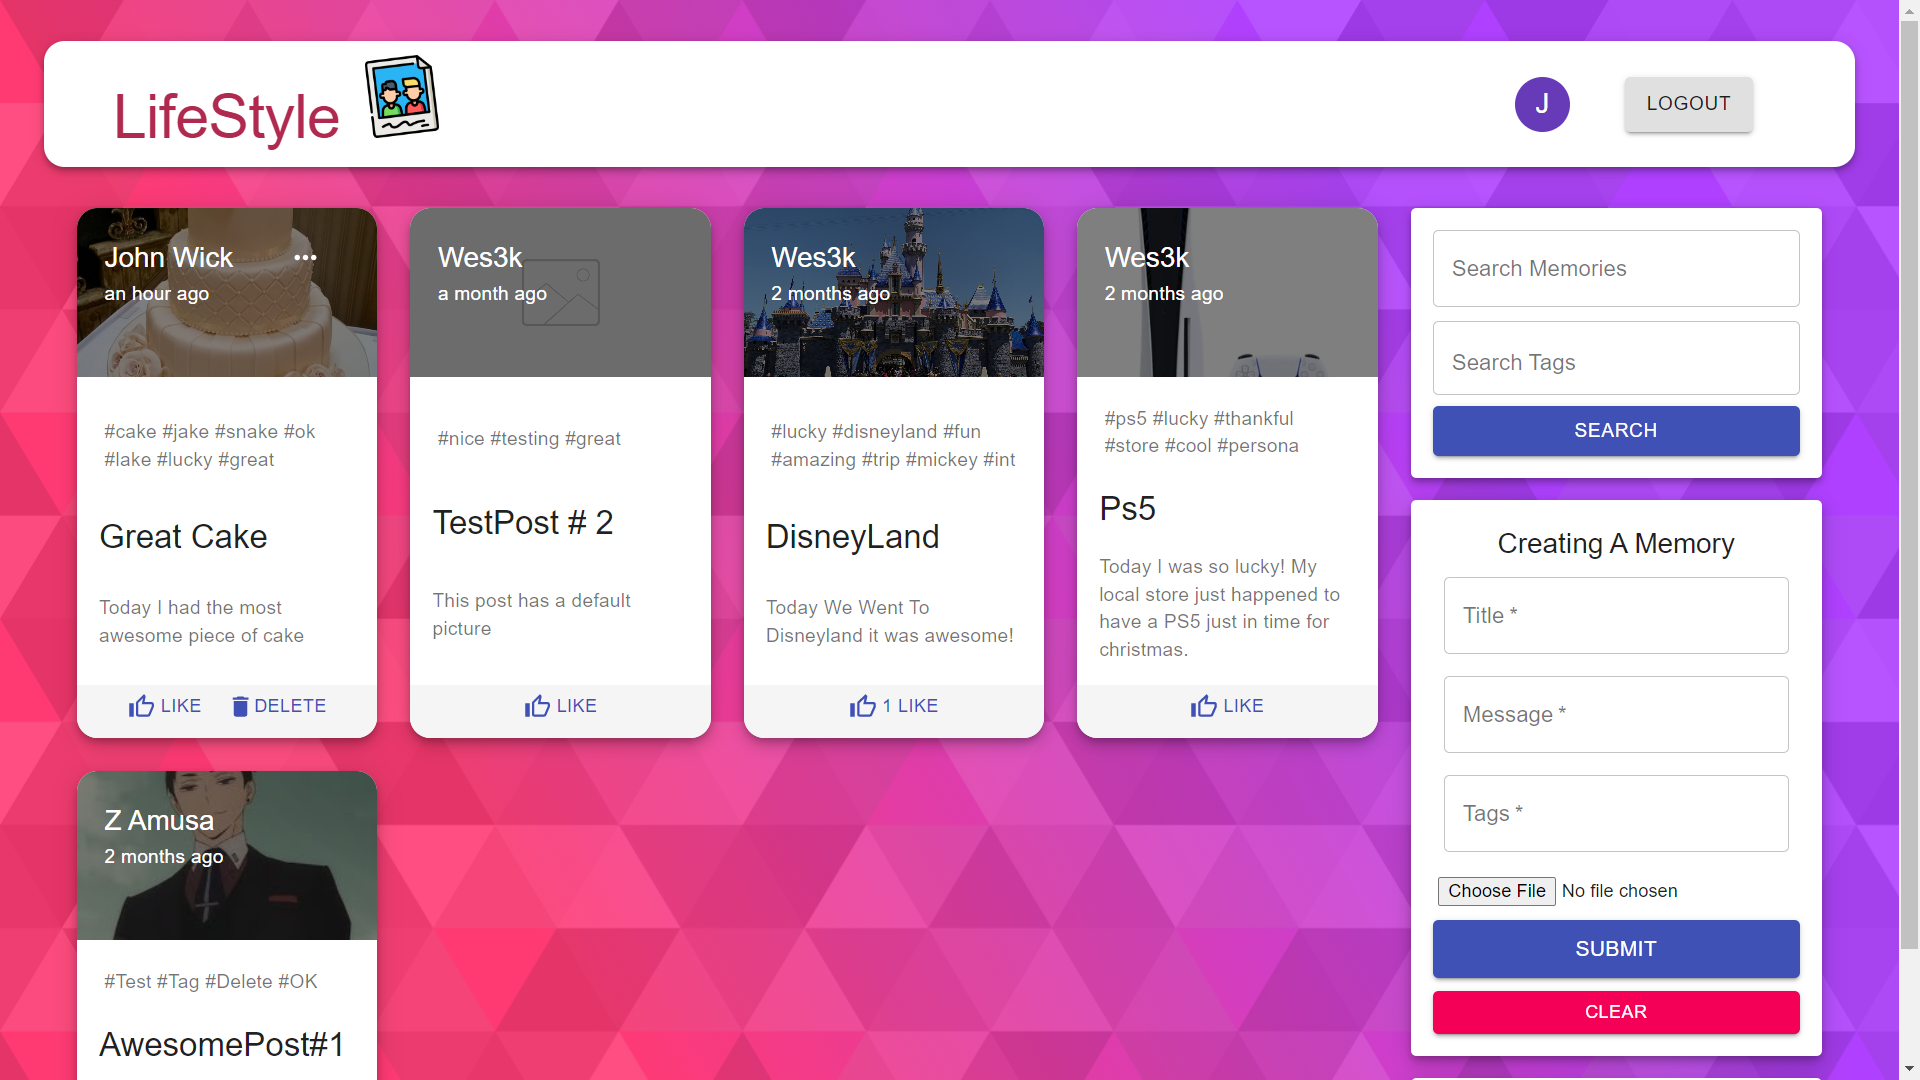This screenshot has height=1080, width=1920.
Task: Click the Message input field
Action: click(1615, 715)
